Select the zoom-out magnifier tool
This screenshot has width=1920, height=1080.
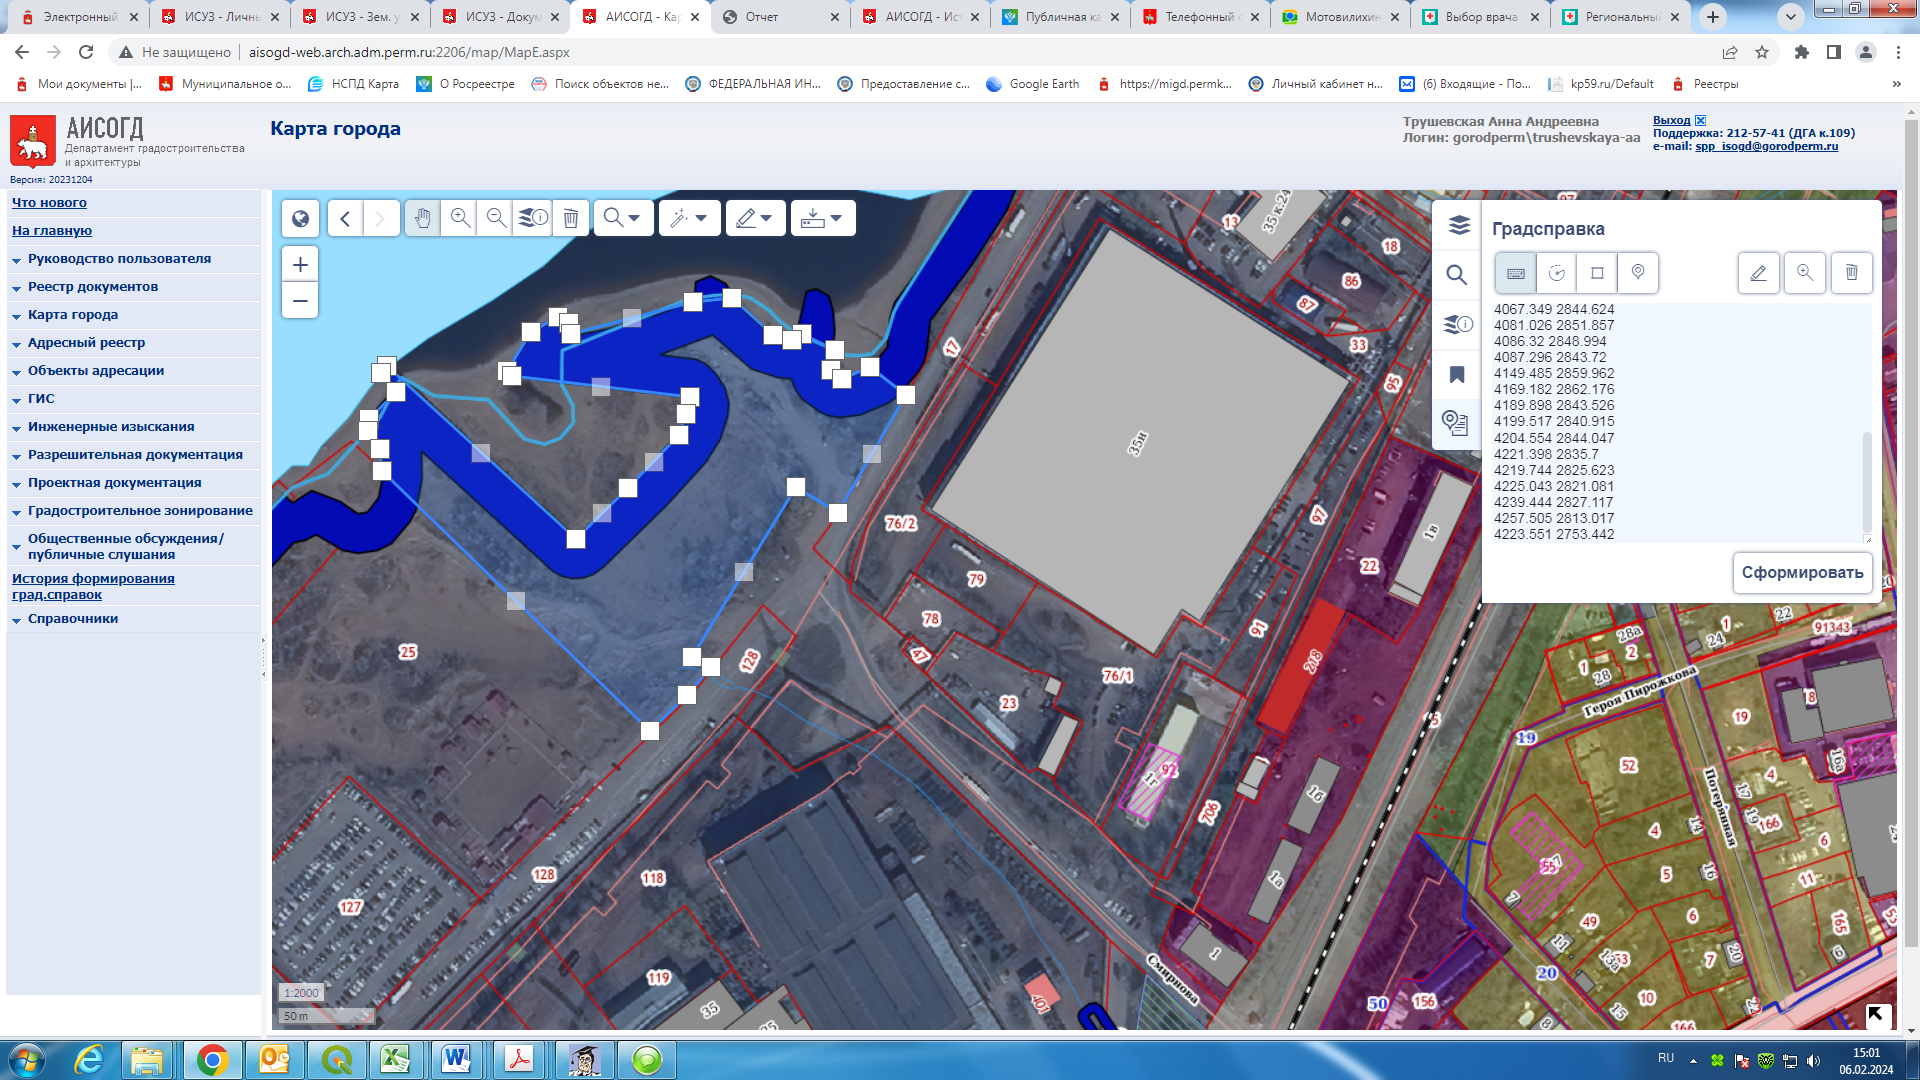496,218
